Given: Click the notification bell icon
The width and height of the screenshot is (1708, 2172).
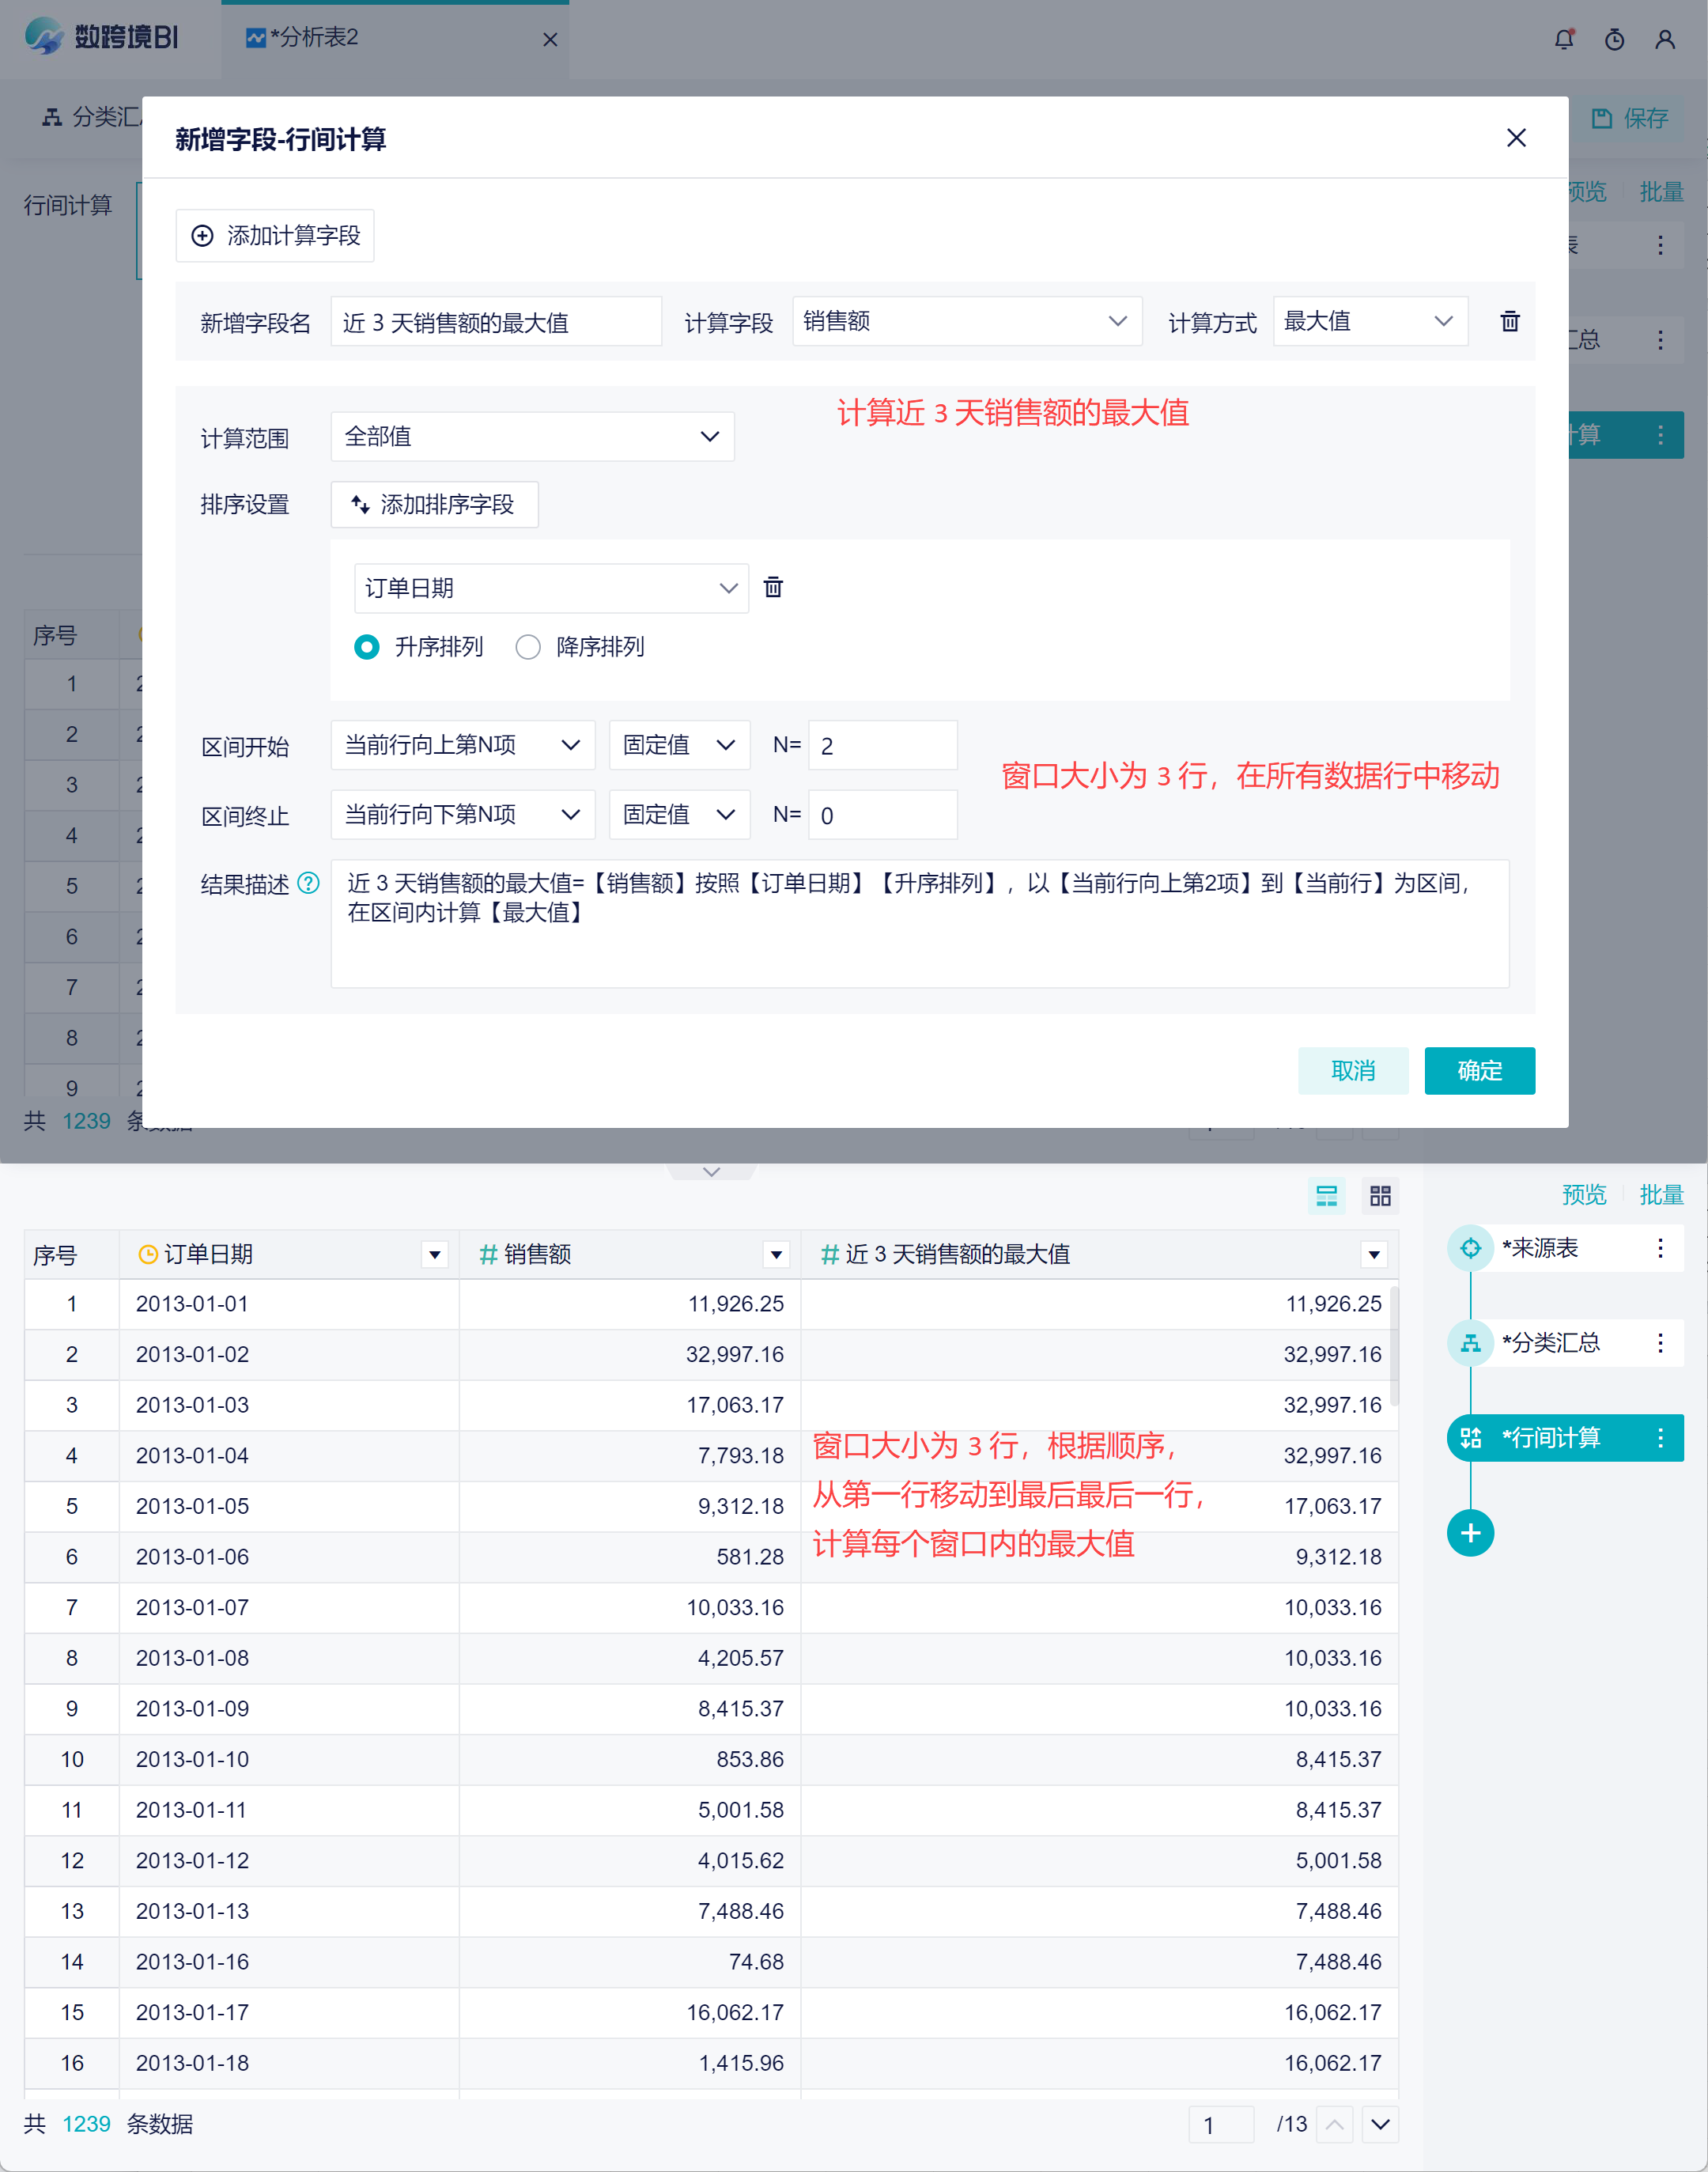Looking at the screenshot, I should pyautogui.click(x=1564, y=39).
